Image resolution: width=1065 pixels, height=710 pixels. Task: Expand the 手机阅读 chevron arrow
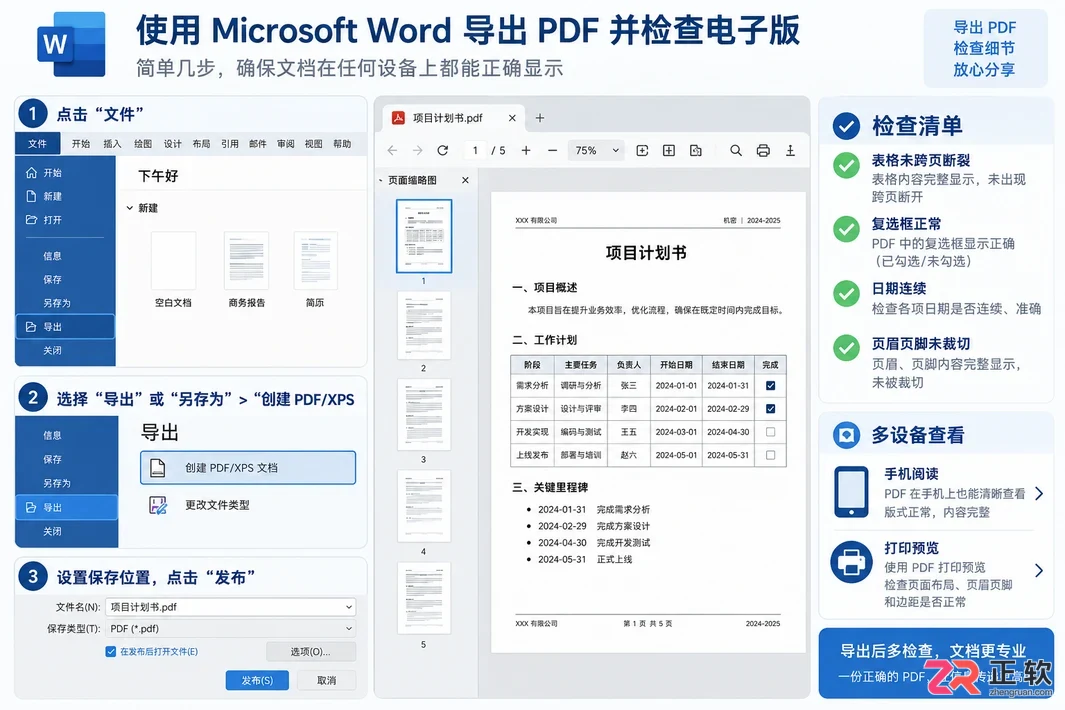1039,493
